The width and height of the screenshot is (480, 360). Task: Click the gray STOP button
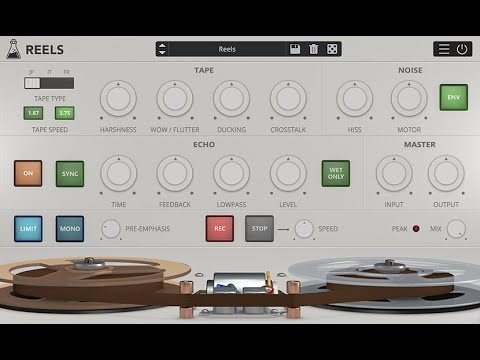click(259, 229)
